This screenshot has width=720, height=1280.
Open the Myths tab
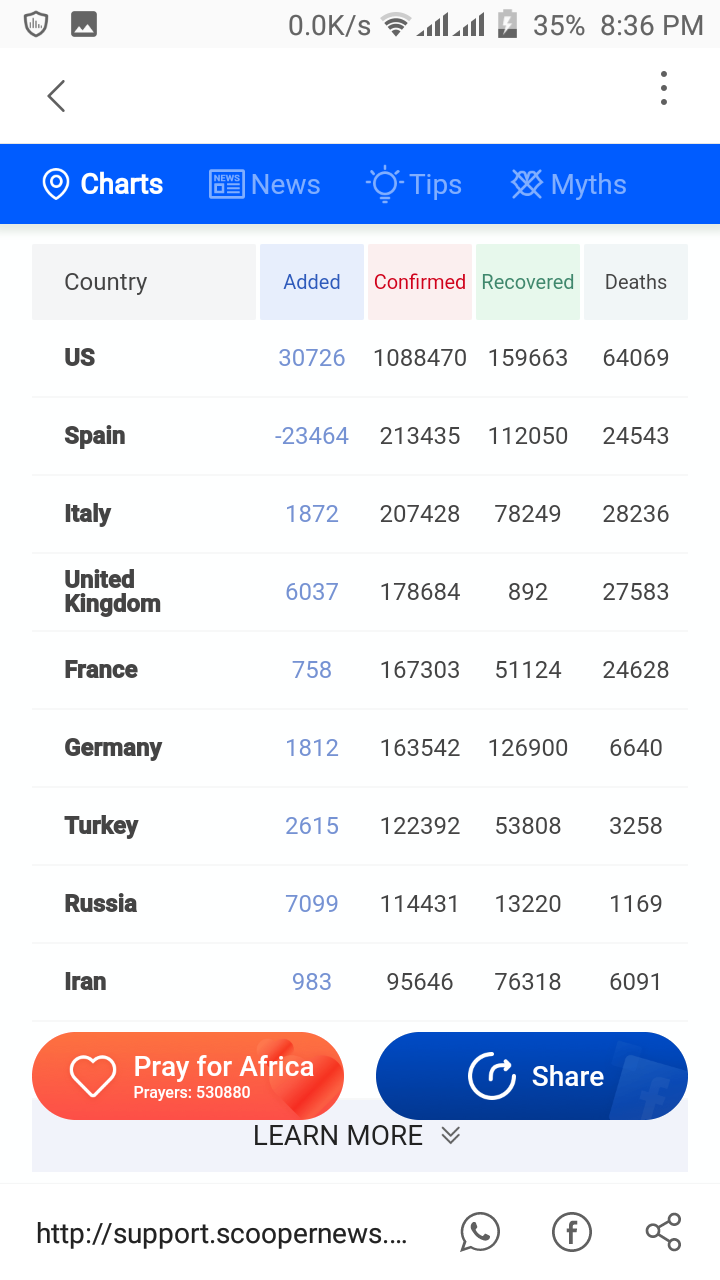(568, 184)
